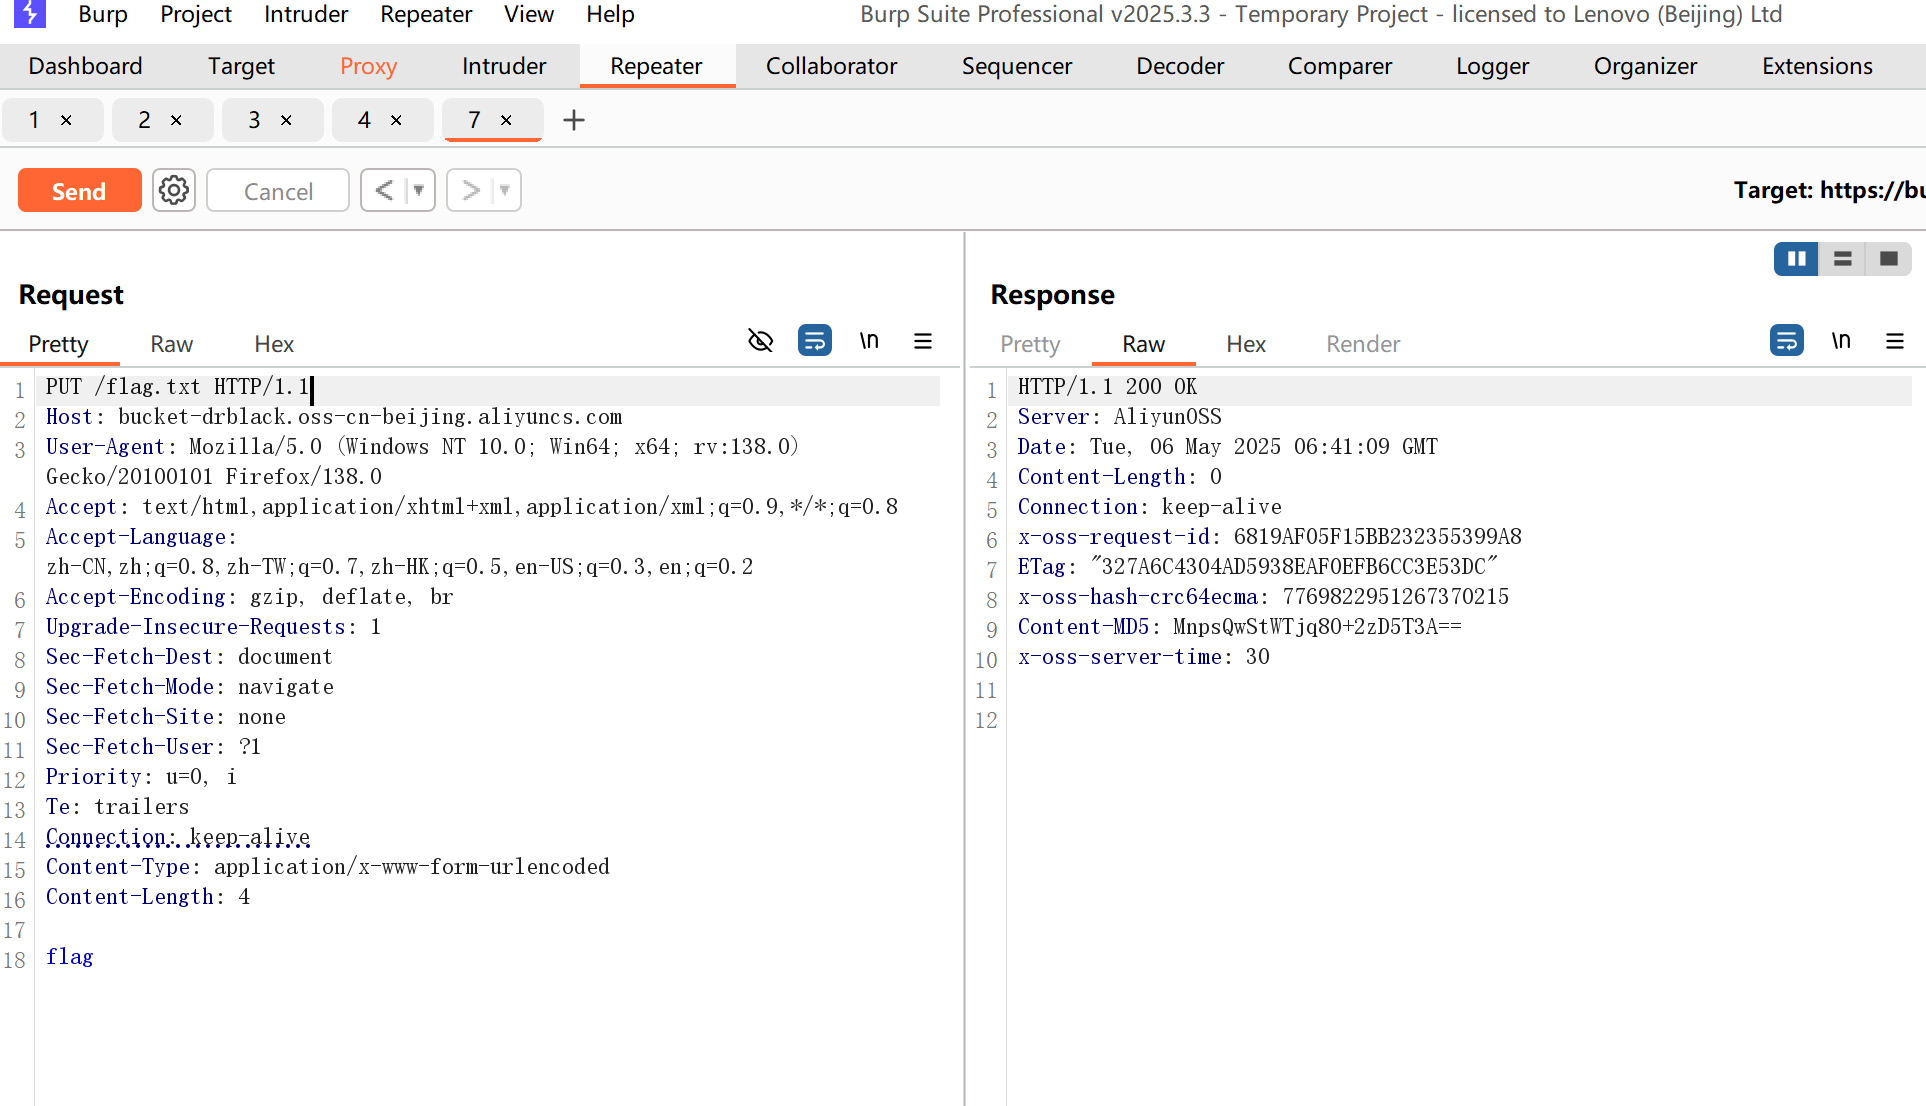Toggle show newlines \n in Response panel
The image size is (1926, 1106).
[x=1841, y=341]
